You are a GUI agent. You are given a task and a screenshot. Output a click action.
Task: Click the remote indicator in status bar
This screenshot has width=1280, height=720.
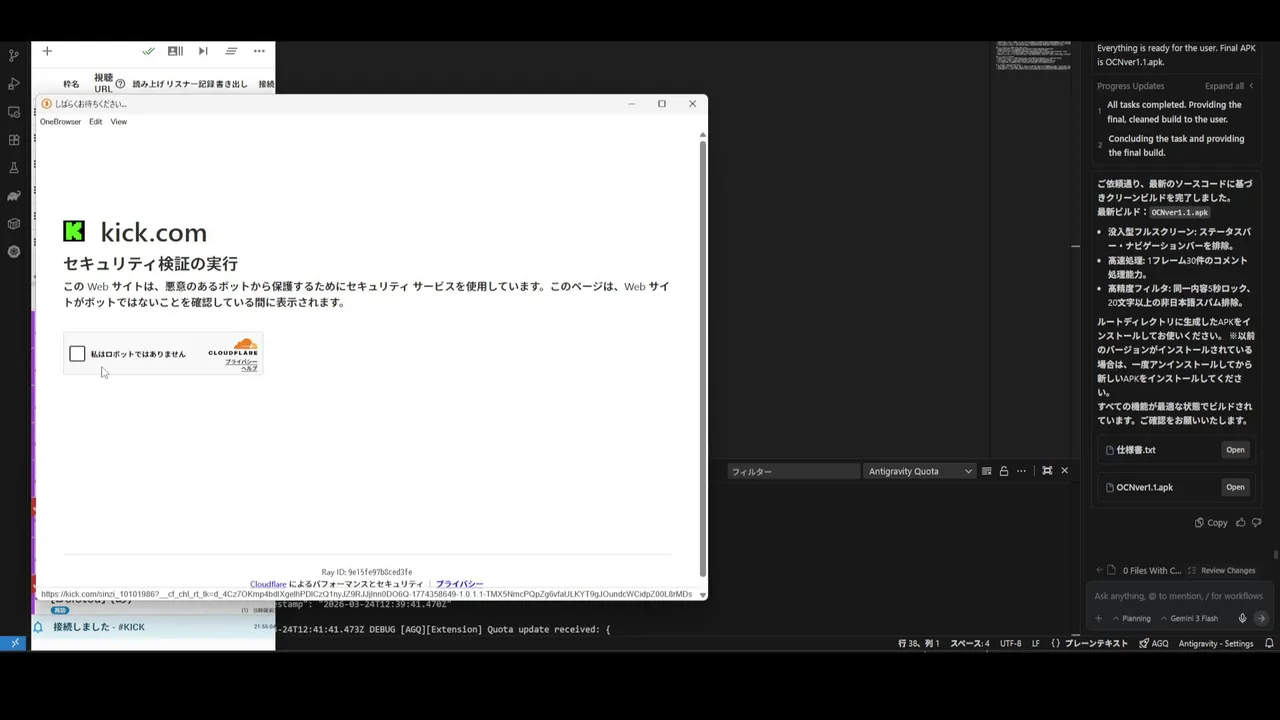[15, 643]
